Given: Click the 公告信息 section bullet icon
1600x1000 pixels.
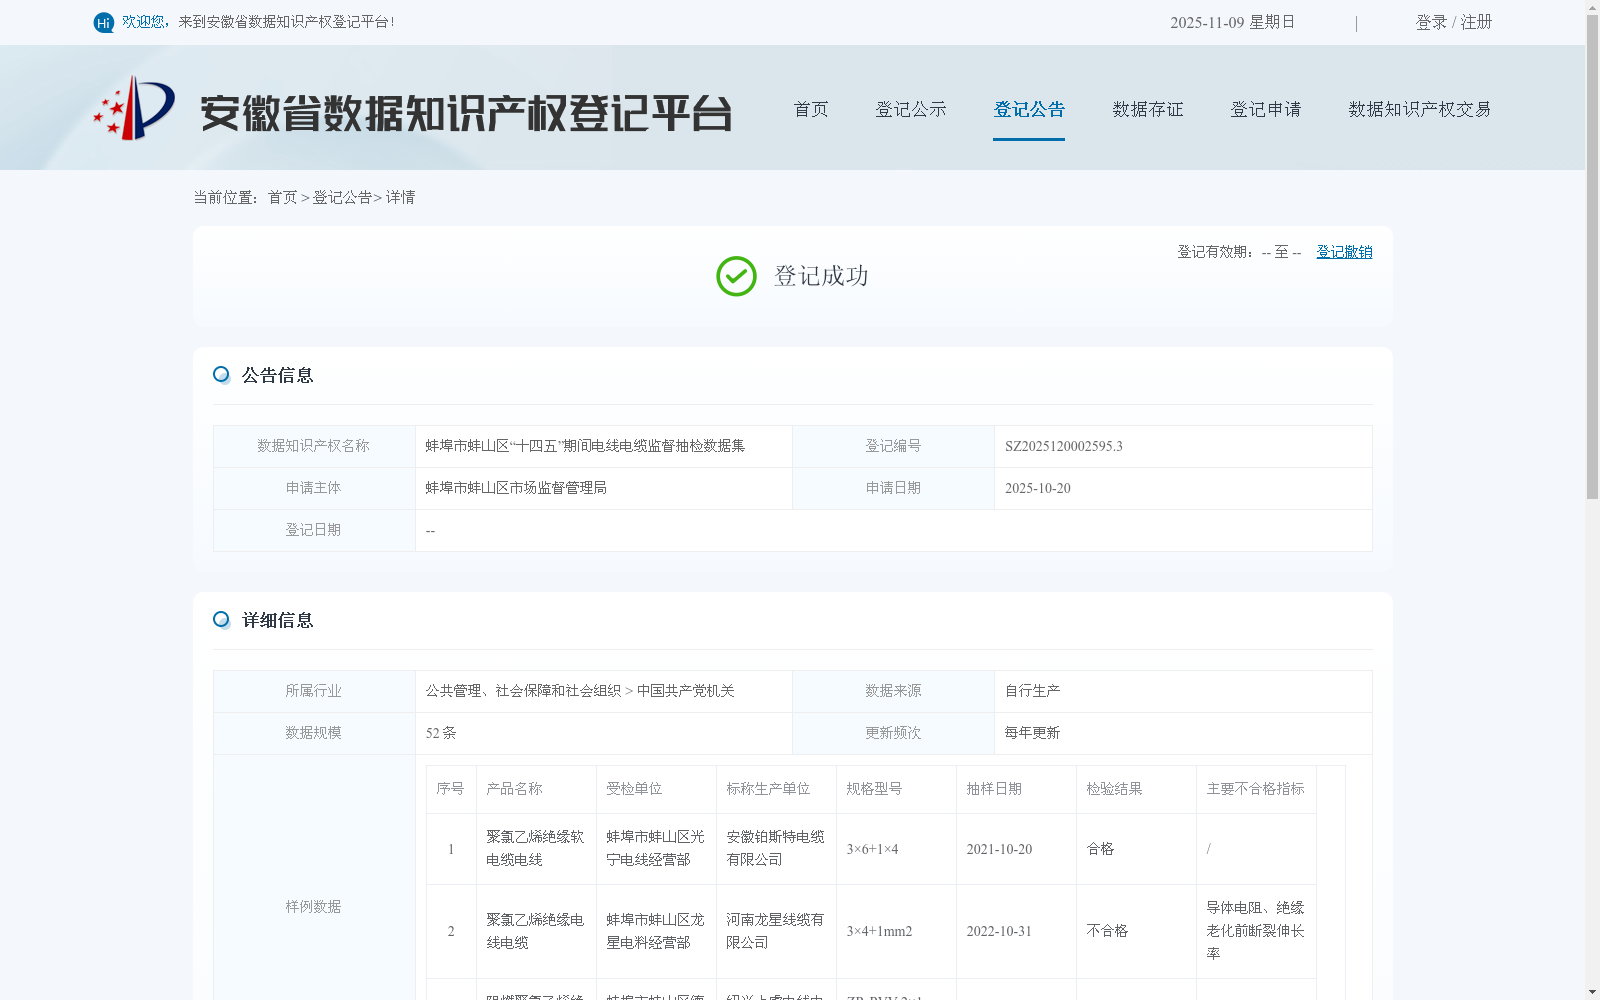Looking at the screenshot, I should pyautogui.click(x=222, y=375).
